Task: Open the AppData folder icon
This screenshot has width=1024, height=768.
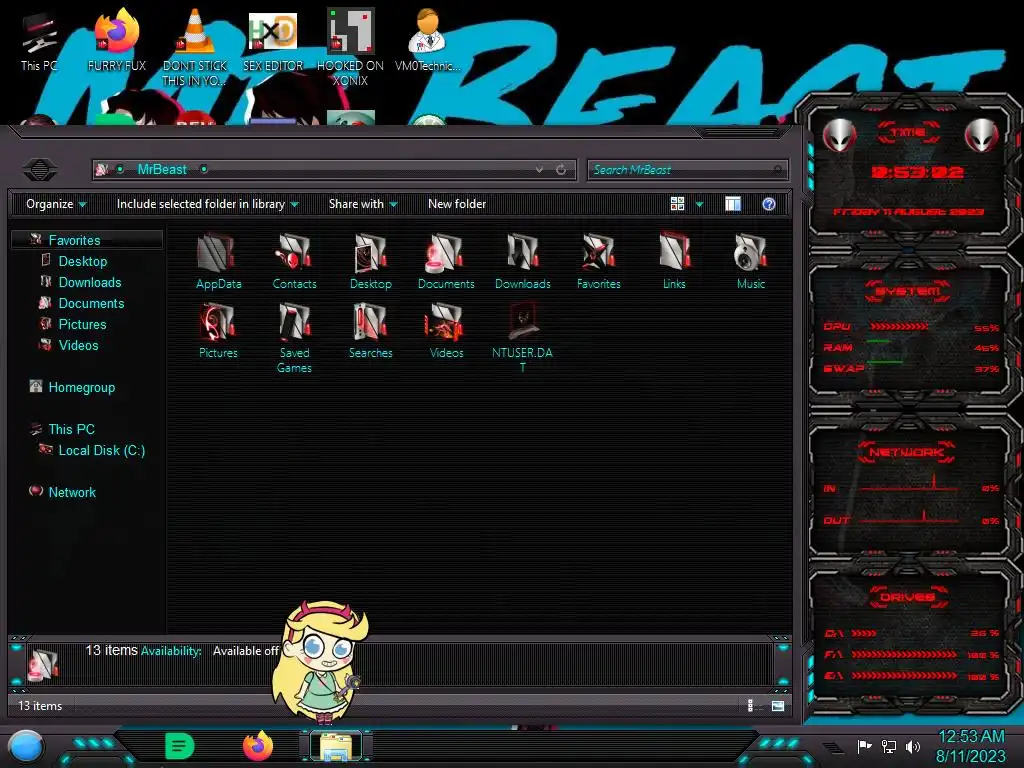Action: click(x=218, y=261)
